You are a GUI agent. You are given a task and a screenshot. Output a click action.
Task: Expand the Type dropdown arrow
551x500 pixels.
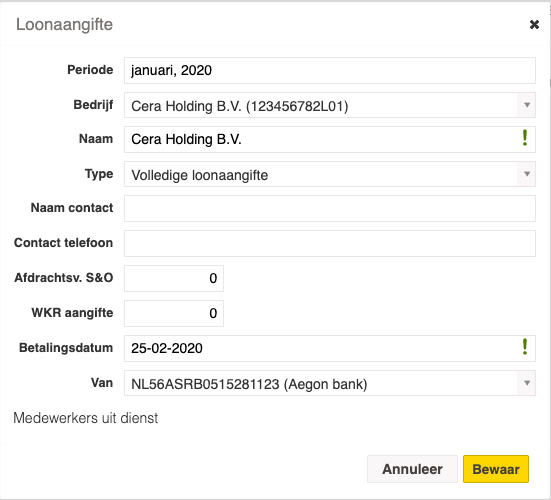(526, 174)
